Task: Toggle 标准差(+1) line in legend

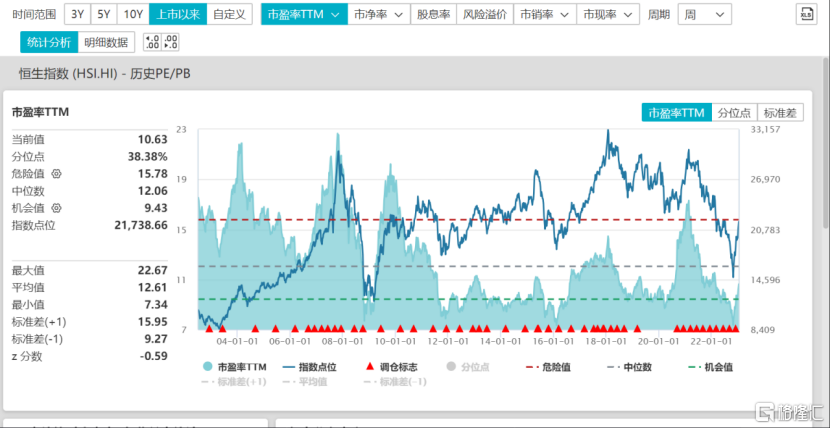Action: tap(234, 381)
